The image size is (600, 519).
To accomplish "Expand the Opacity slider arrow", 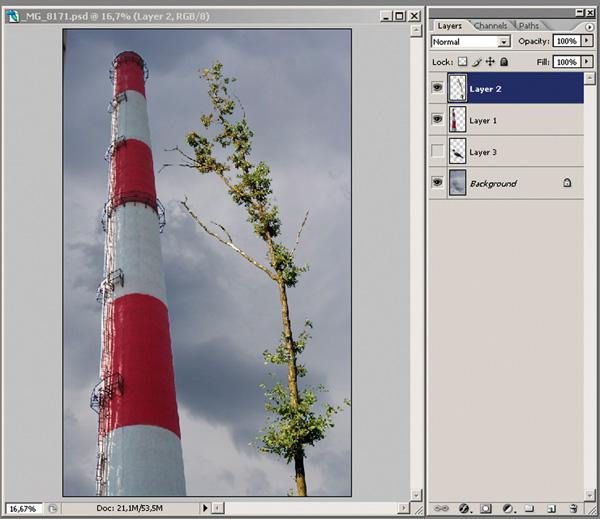I will click(586, 42).
